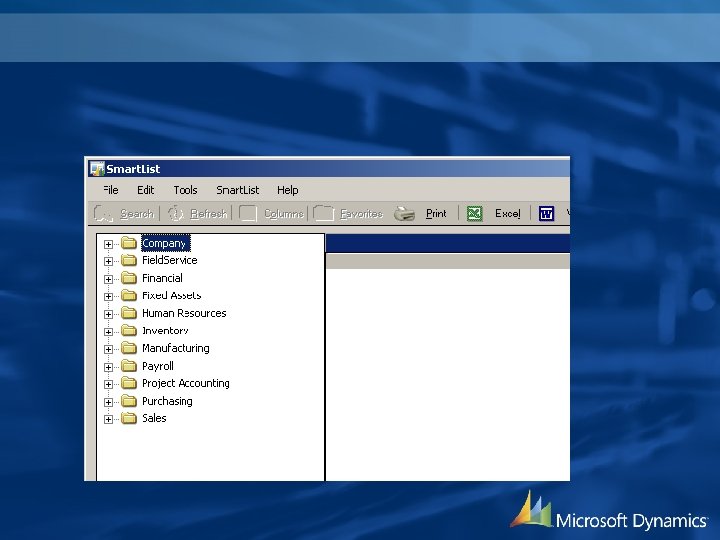This screenshot has width=720, height=540.
Task: Expand the Human Resources tree node
Action: (x=108, y=315)
